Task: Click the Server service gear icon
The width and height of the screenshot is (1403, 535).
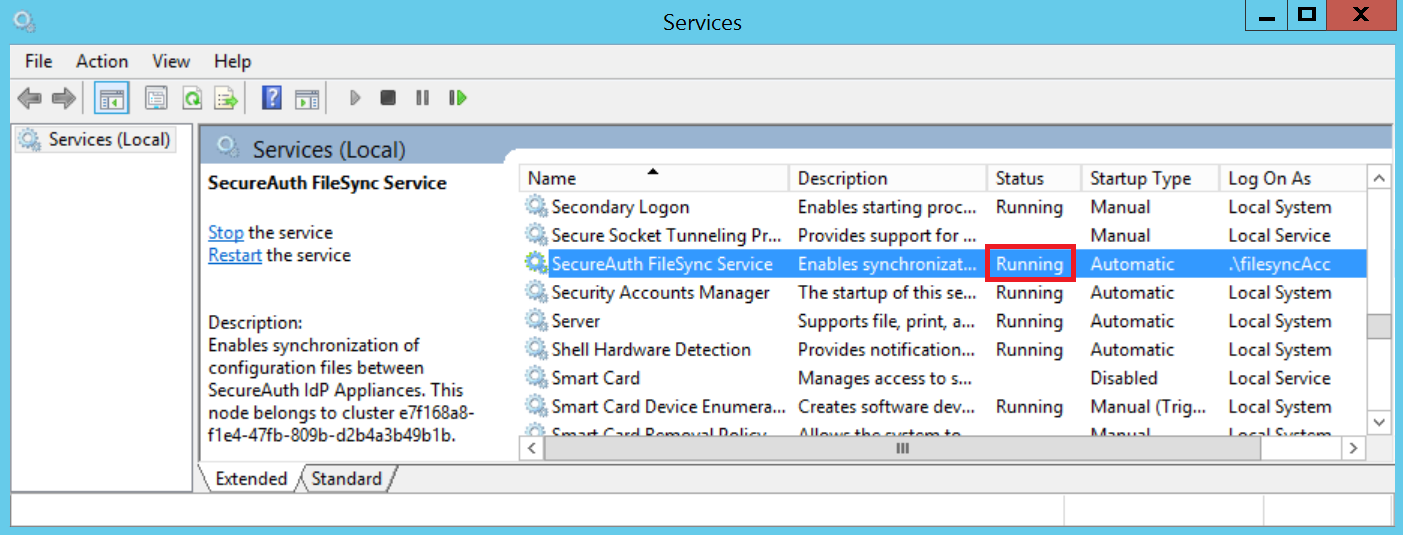Action: (537, 321)
